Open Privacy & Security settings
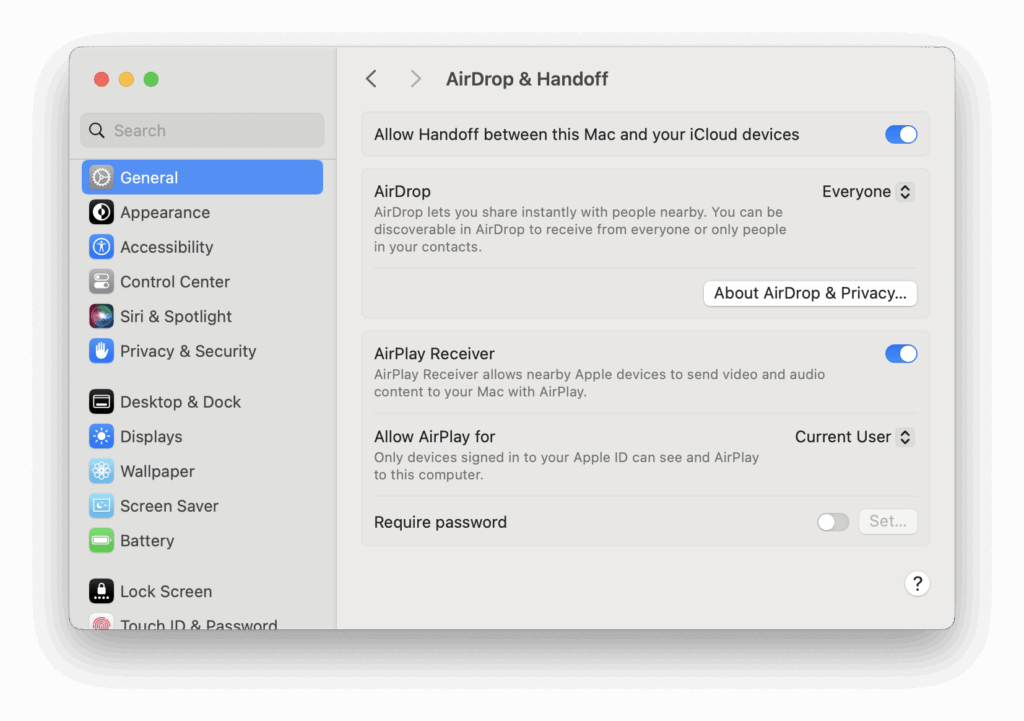The width and height of the screenshot is (1024, 721). tap(101, 351)
